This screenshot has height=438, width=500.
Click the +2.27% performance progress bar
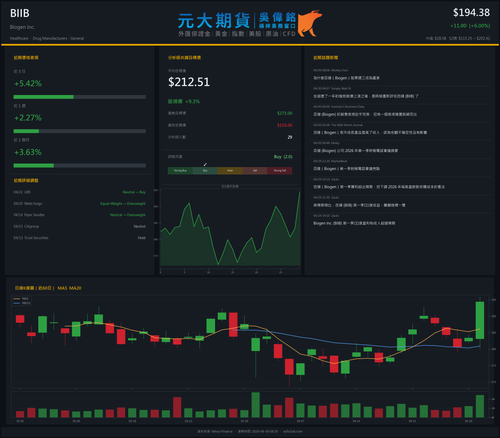tap(80, 131)
